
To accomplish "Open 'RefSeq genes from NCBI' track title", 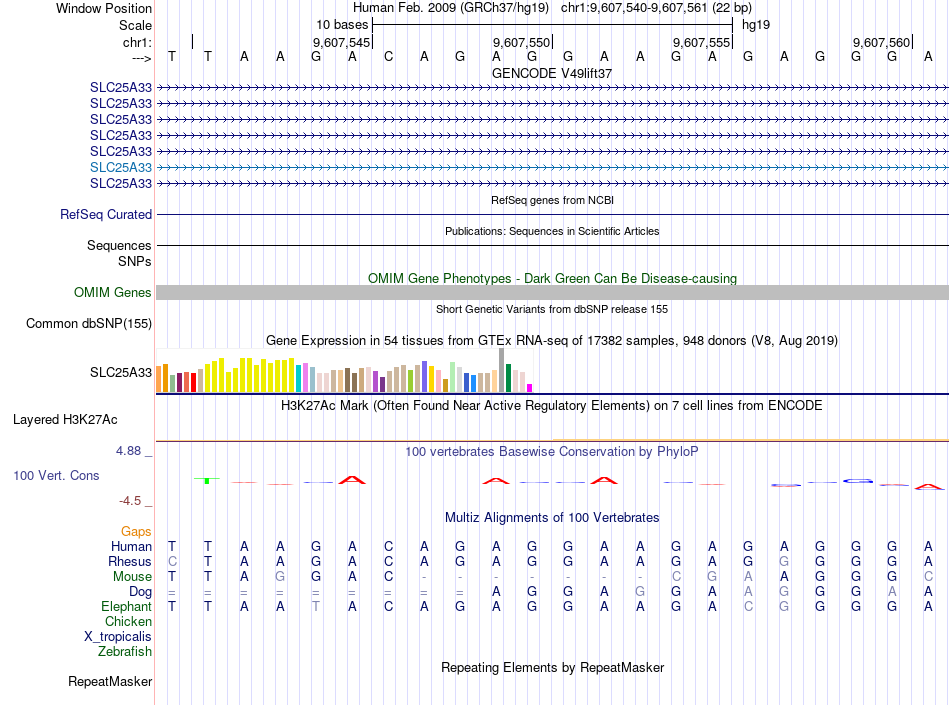I will 552,200.
